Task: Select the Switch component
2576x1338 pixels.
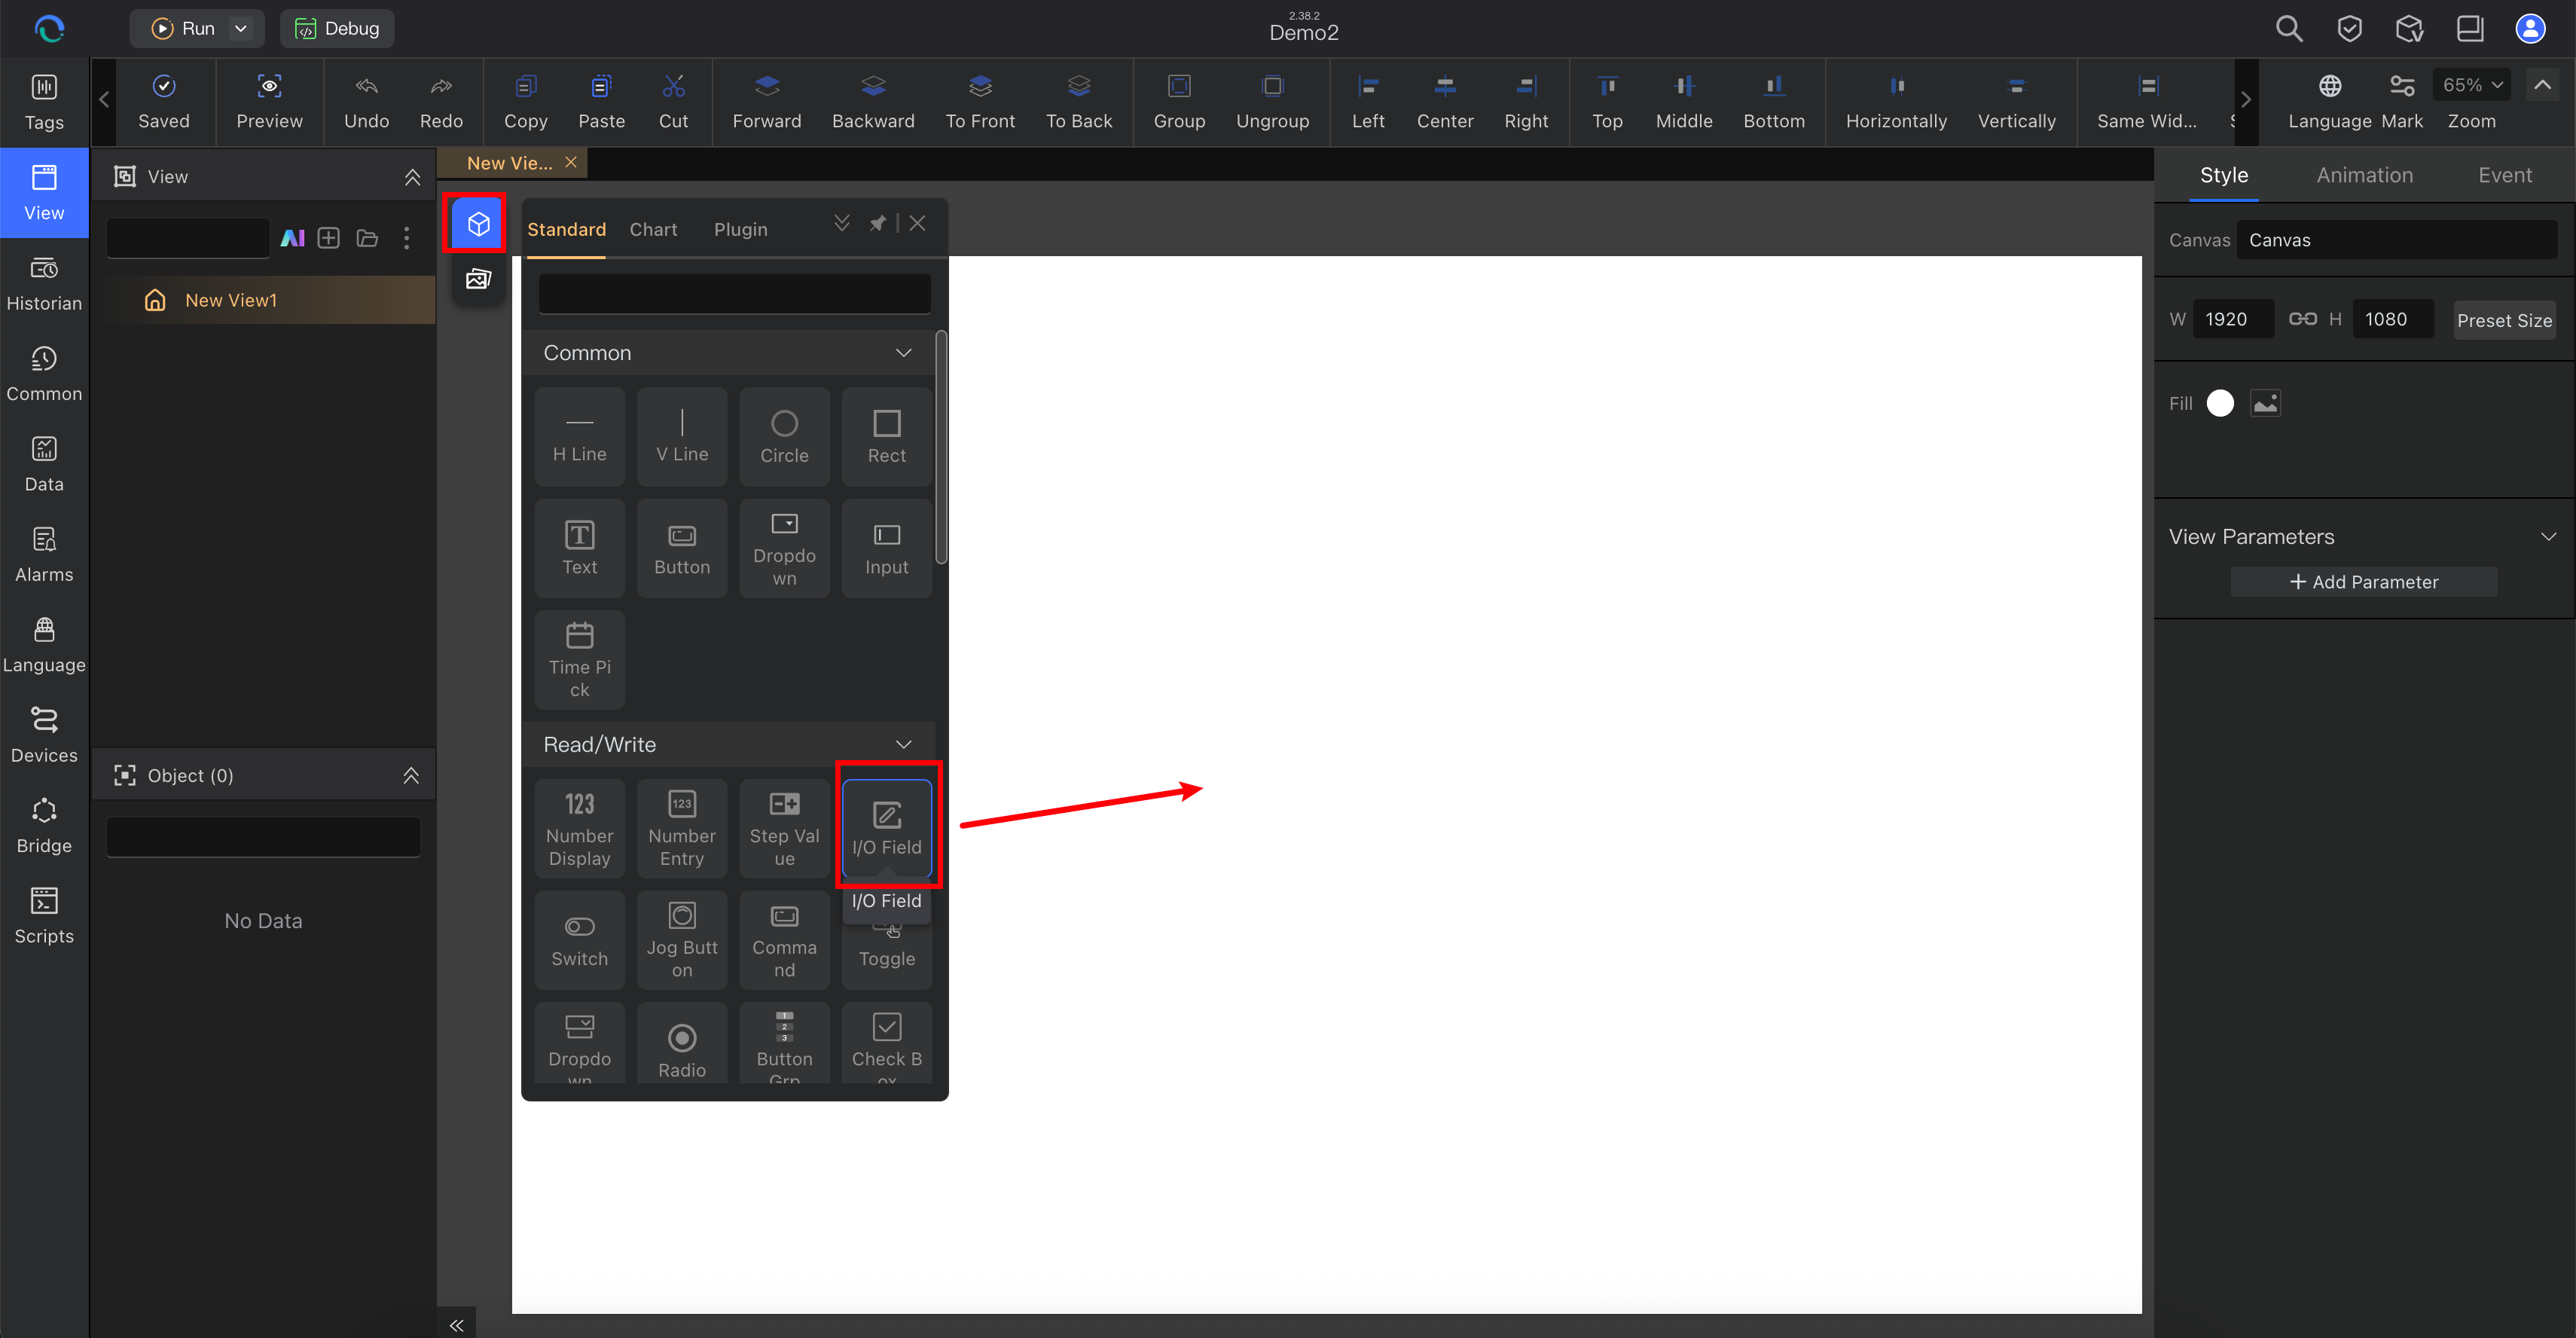Action: [x=580, y=940]
